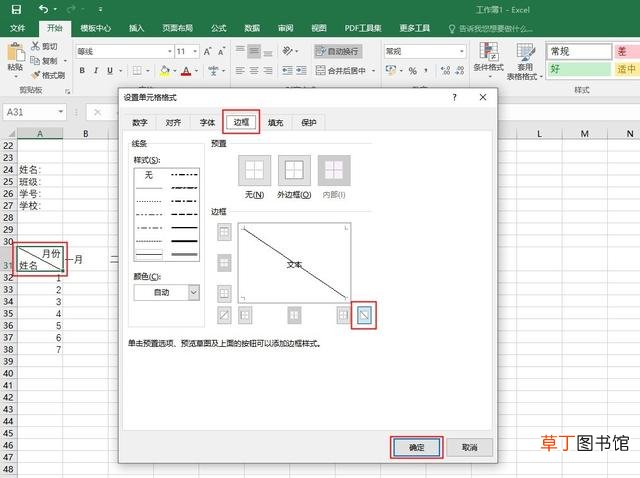The width and height of the screenshot is (640, 478).
Task: Decrease font size with the smaller A
Action: click(x=221, y=51)
